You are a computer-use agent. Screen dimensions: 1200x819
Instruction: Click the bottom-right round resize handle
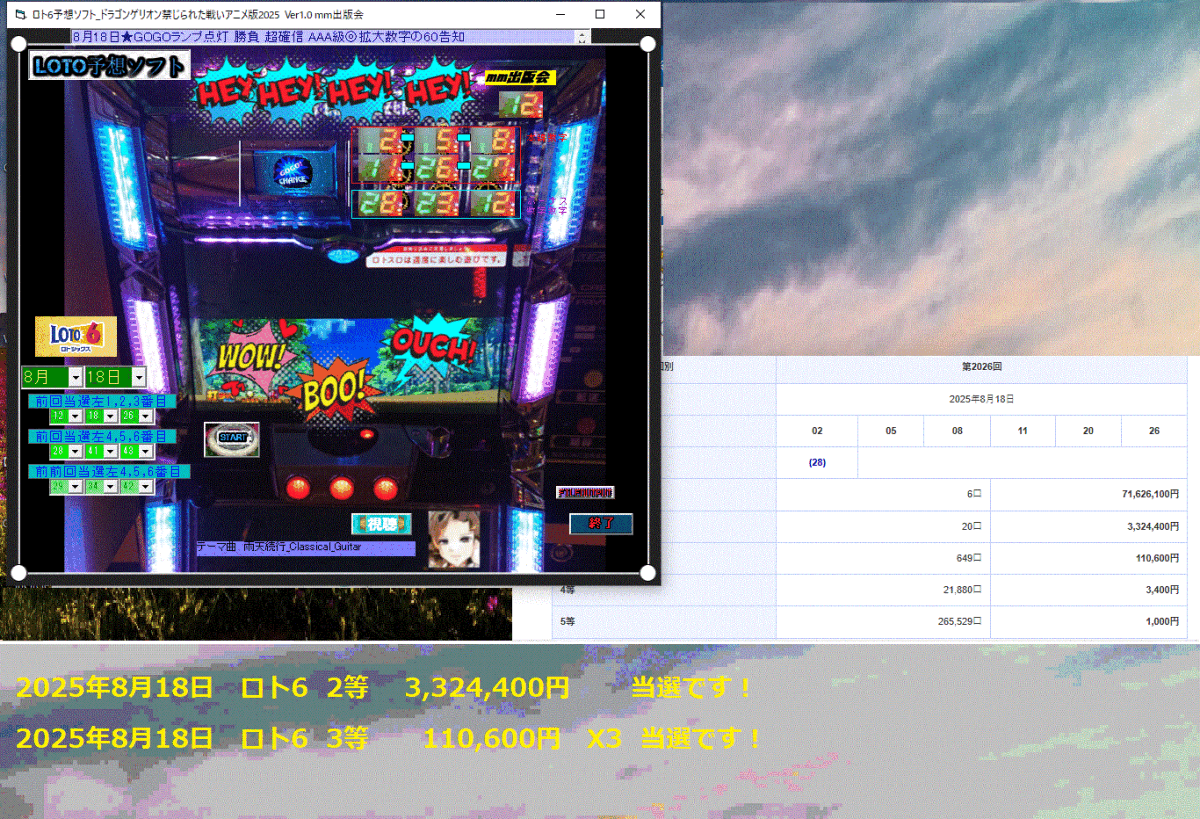[x=647, y=573]
